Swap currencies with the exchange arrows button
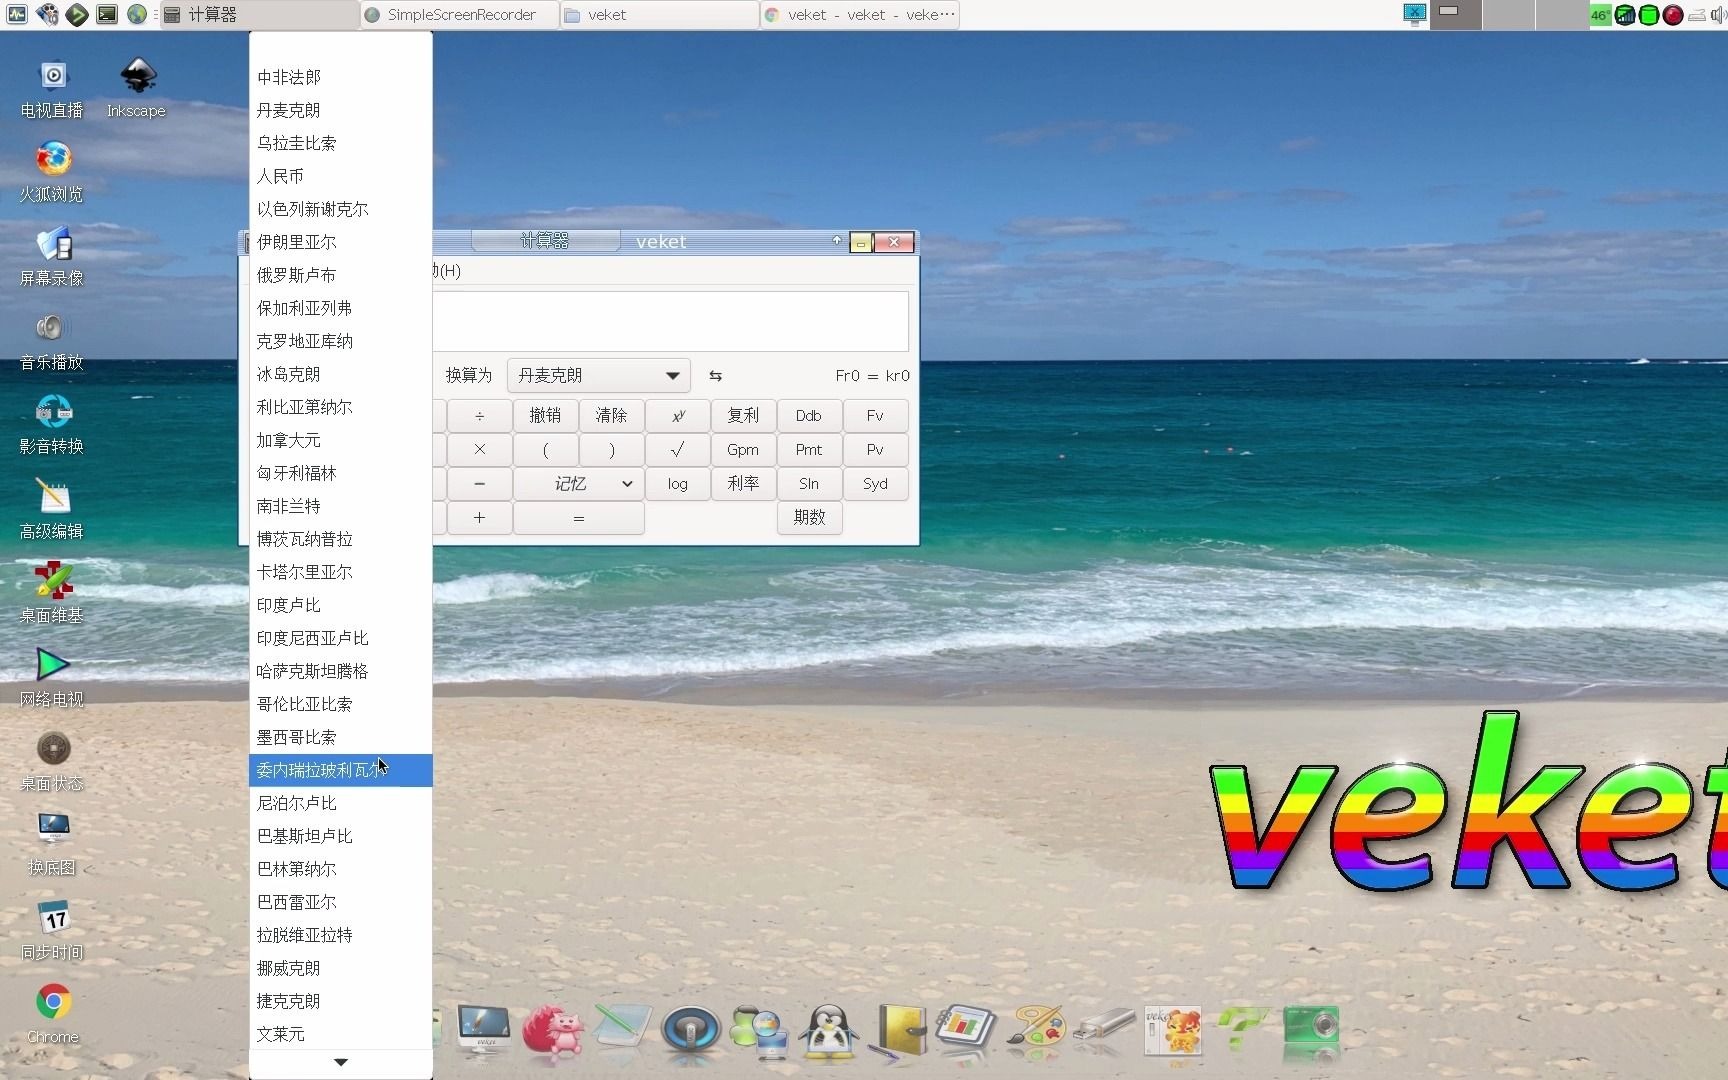The height and width of the screenshot is (1080, 1728). (715, 376)
